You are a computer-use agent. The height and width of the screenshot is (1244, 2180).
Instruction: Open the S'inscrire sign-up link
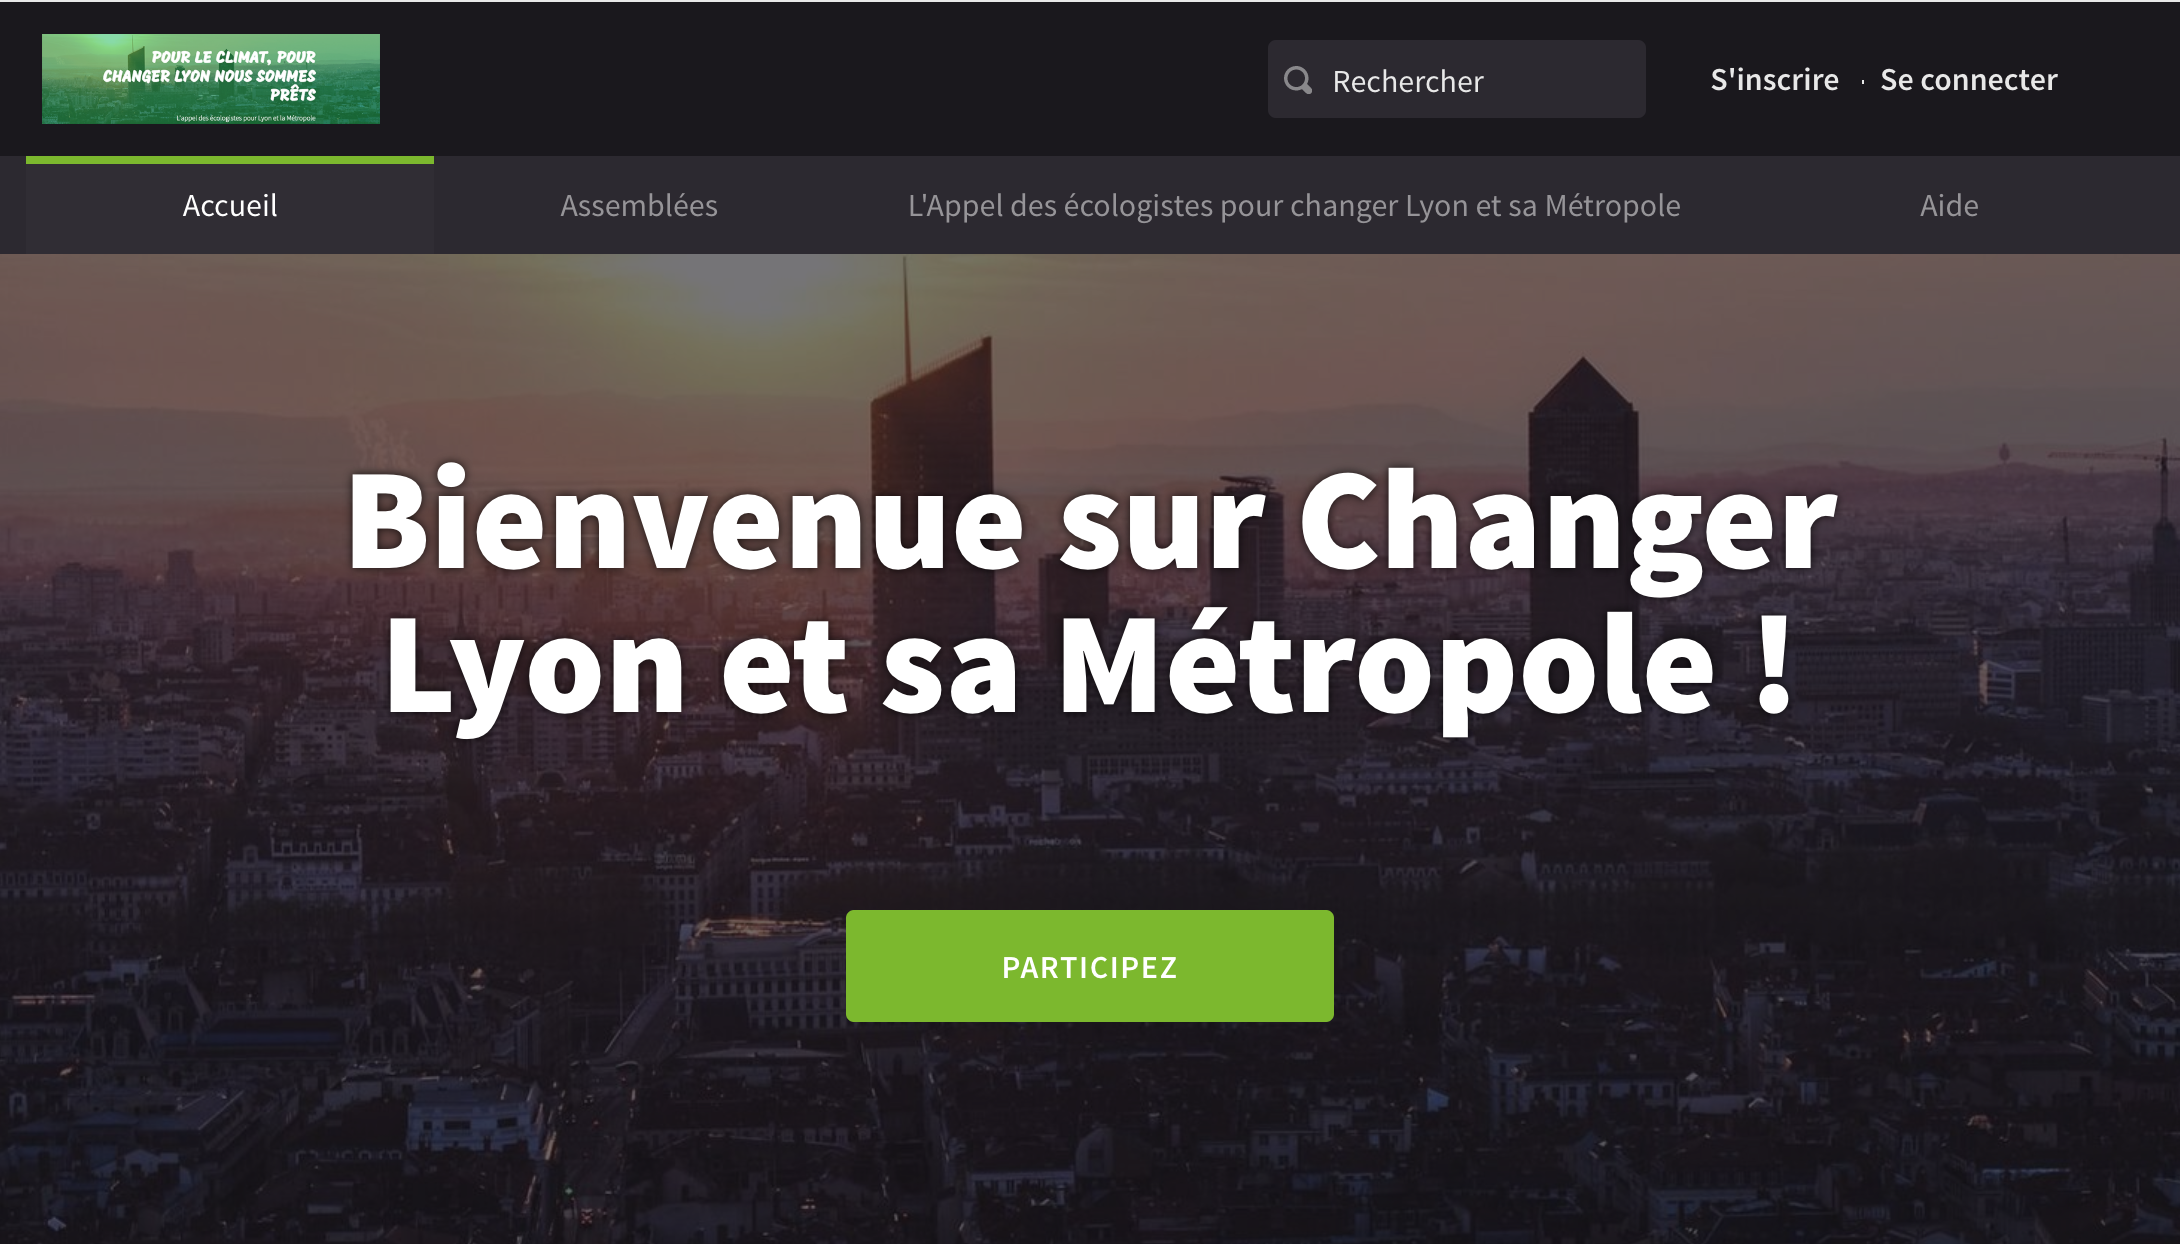(1774, 79)
